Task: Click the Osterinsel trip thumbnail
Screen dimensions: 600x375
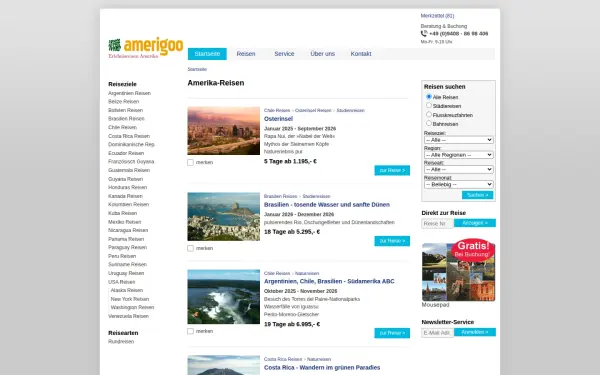Action: pos(223,131)
